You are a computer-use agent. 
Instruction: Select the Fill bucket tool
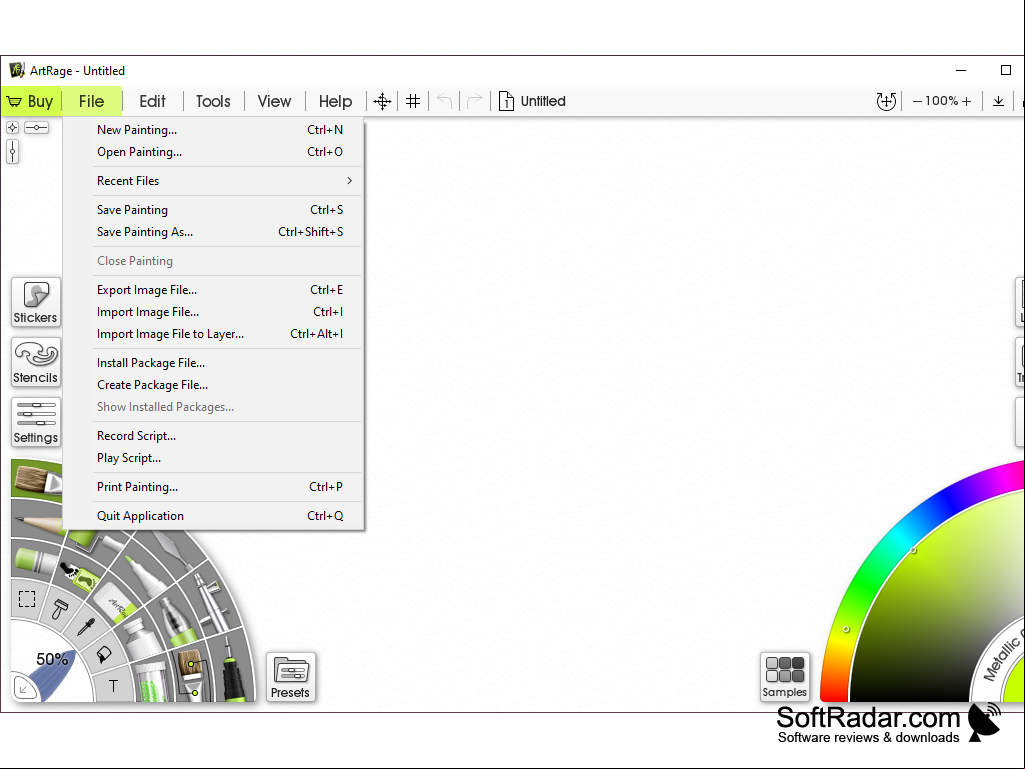tap(103, 654)
